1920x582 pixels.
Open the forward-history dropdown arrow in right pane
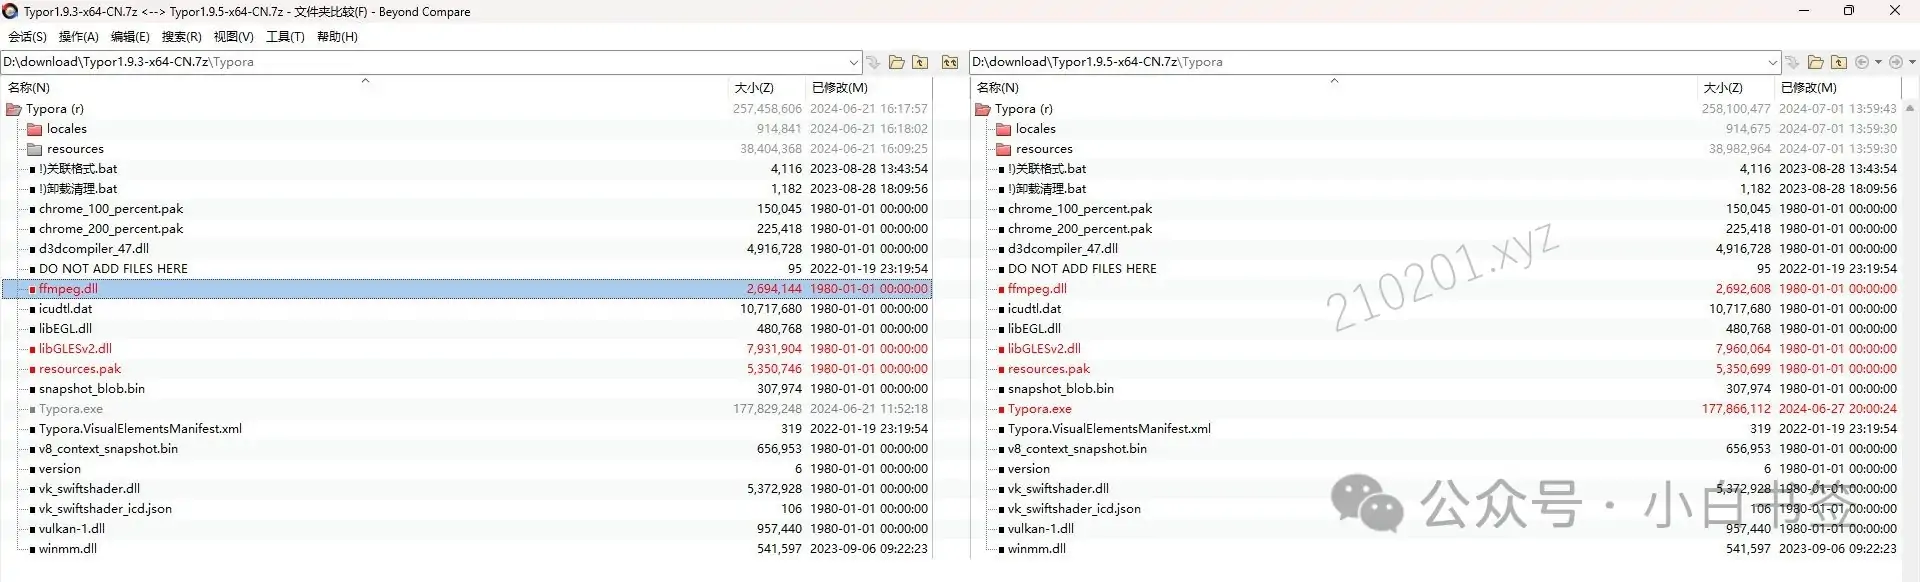(x=1911, y=62)
